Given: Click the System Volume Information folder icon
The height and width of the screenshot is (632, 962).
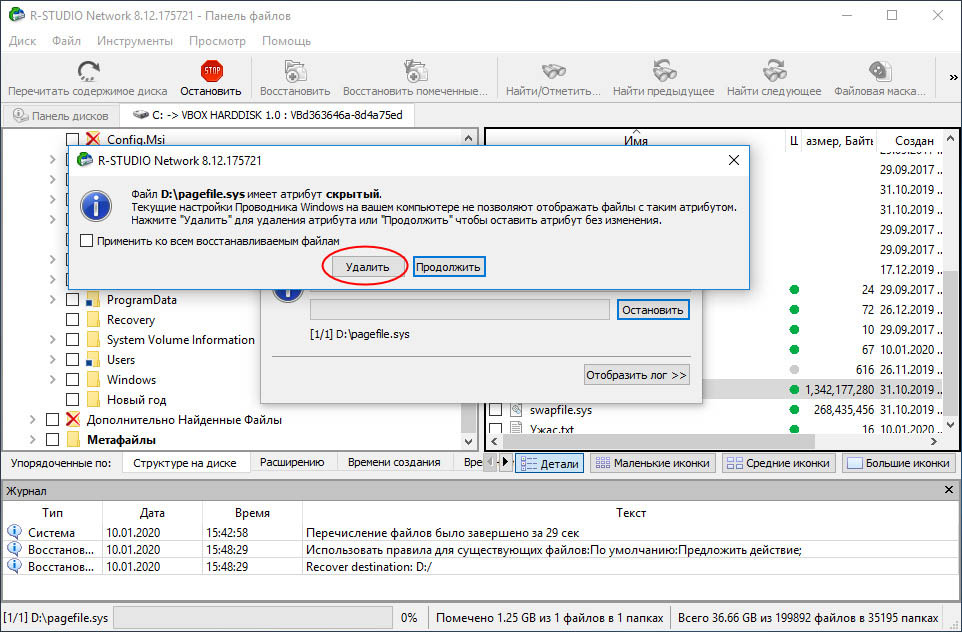Looking at the screenshot, I should click(93, 340).
